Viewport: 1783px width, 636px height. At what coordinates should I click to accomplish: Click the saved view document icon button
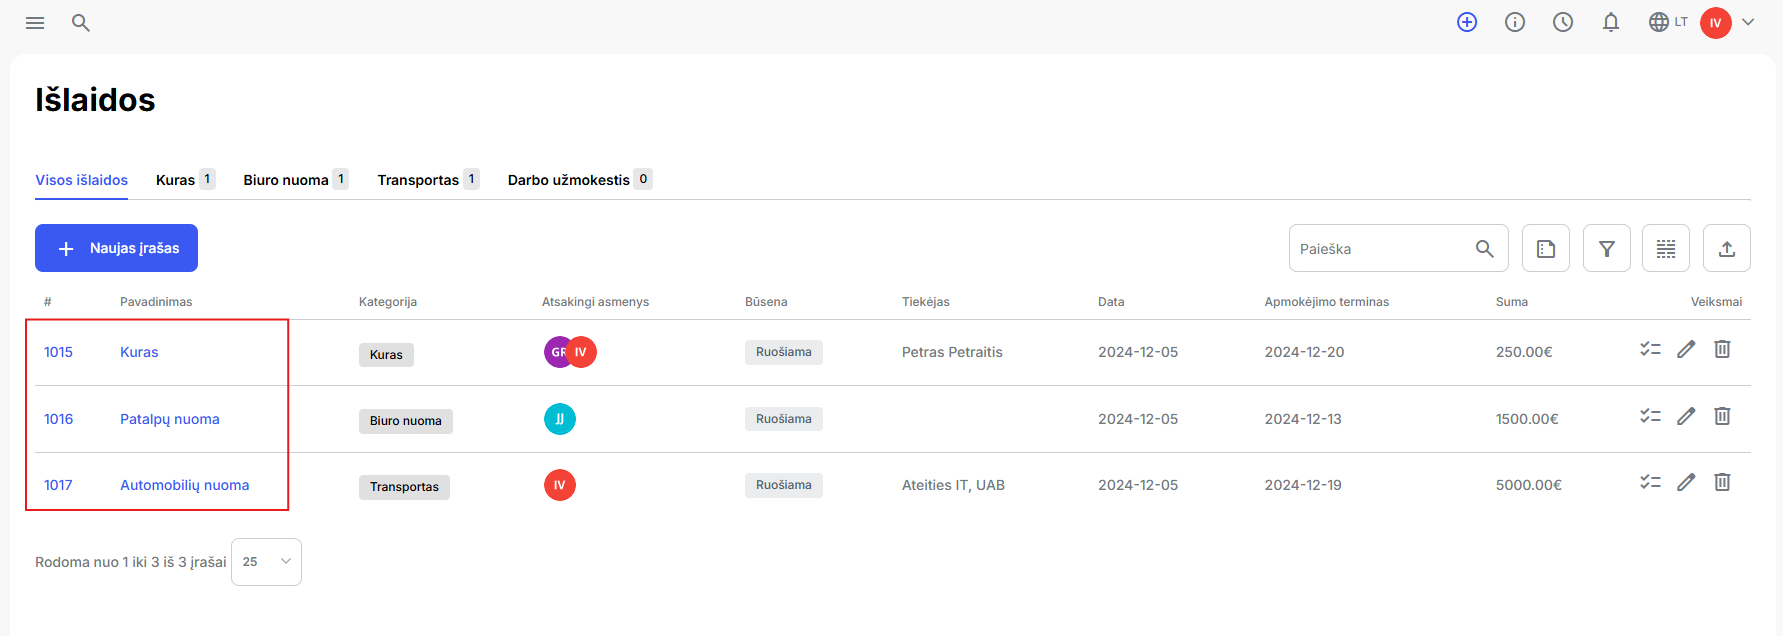[x=1546, y=248]
